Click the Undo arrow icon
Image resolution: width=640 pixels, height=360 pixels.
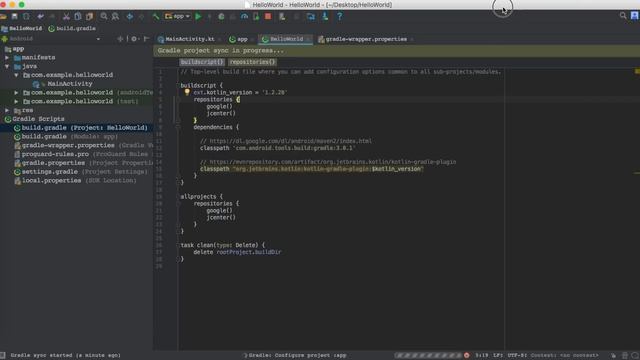pyautogui.click(x=40, y=17)
